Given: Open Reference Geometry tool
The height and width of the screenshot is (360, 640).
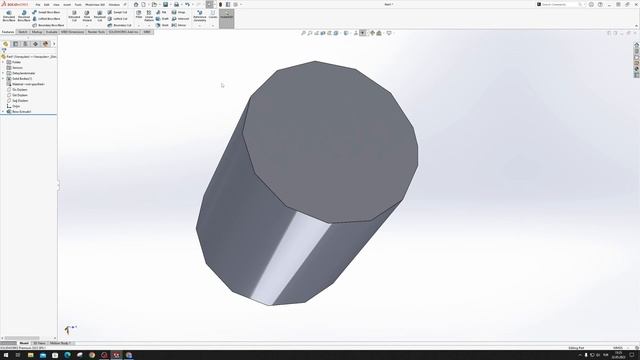Looking at the screenshot, I should [x=200, y=16].
